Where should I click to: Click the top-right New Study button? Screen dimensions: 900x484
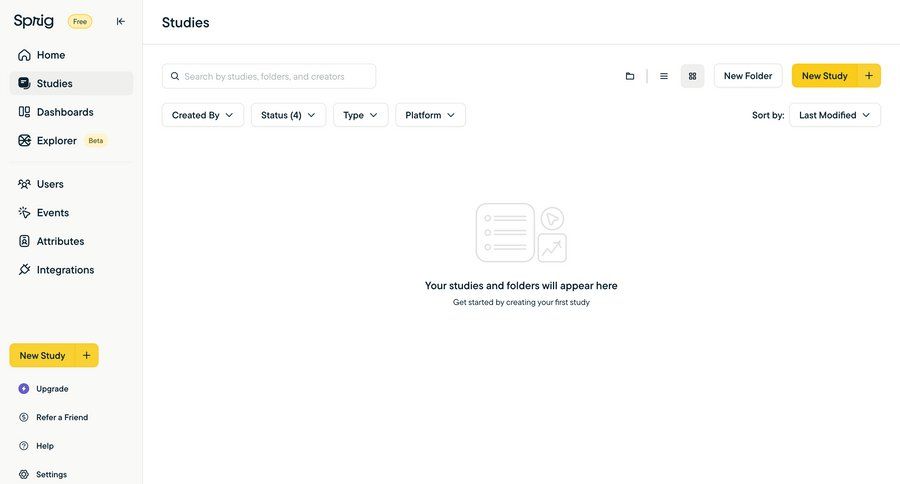pyautogui.click(x=825, y=76)
